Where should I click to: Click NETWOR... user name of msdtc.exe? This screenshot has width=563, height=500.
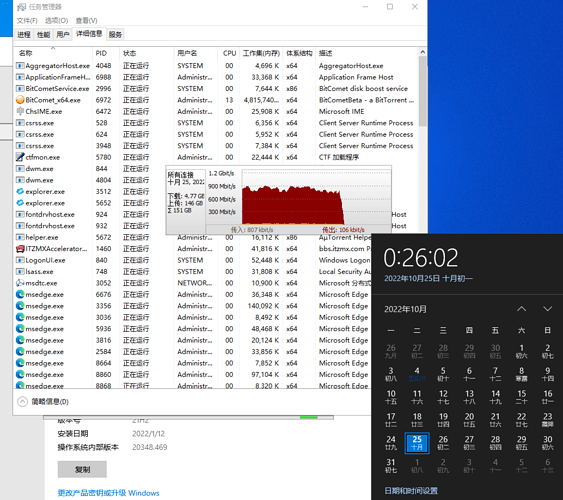[x=195, y=283]
